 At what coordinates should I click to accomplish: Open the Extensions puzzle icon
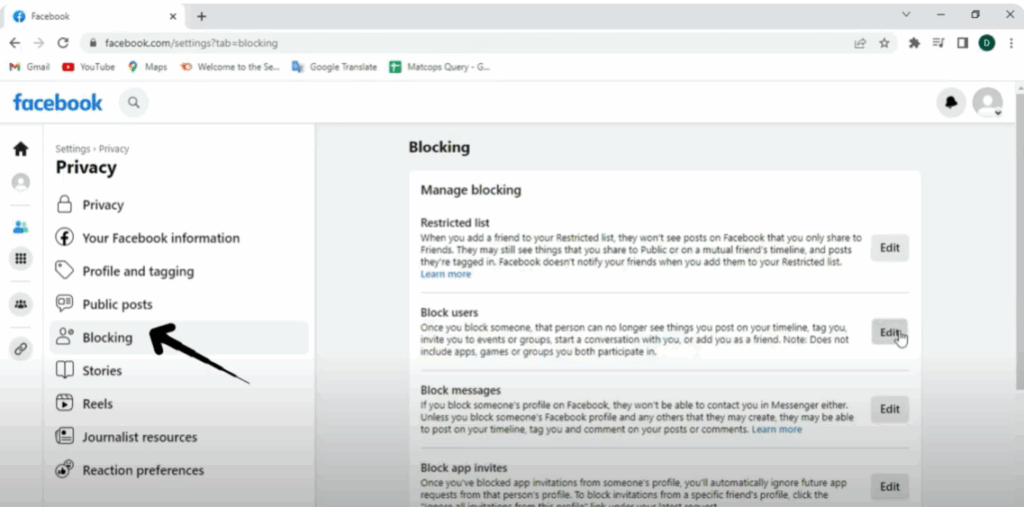(914, 43)
